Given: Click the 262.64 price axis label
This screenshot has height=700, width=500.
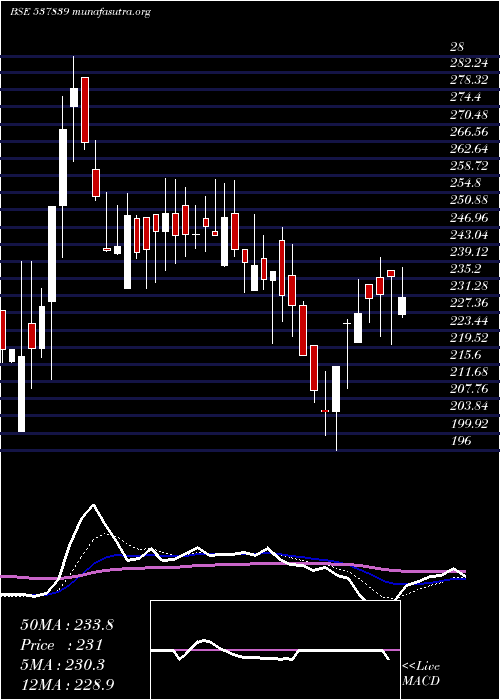Looking at the screenshot, I should pos(467,148).
